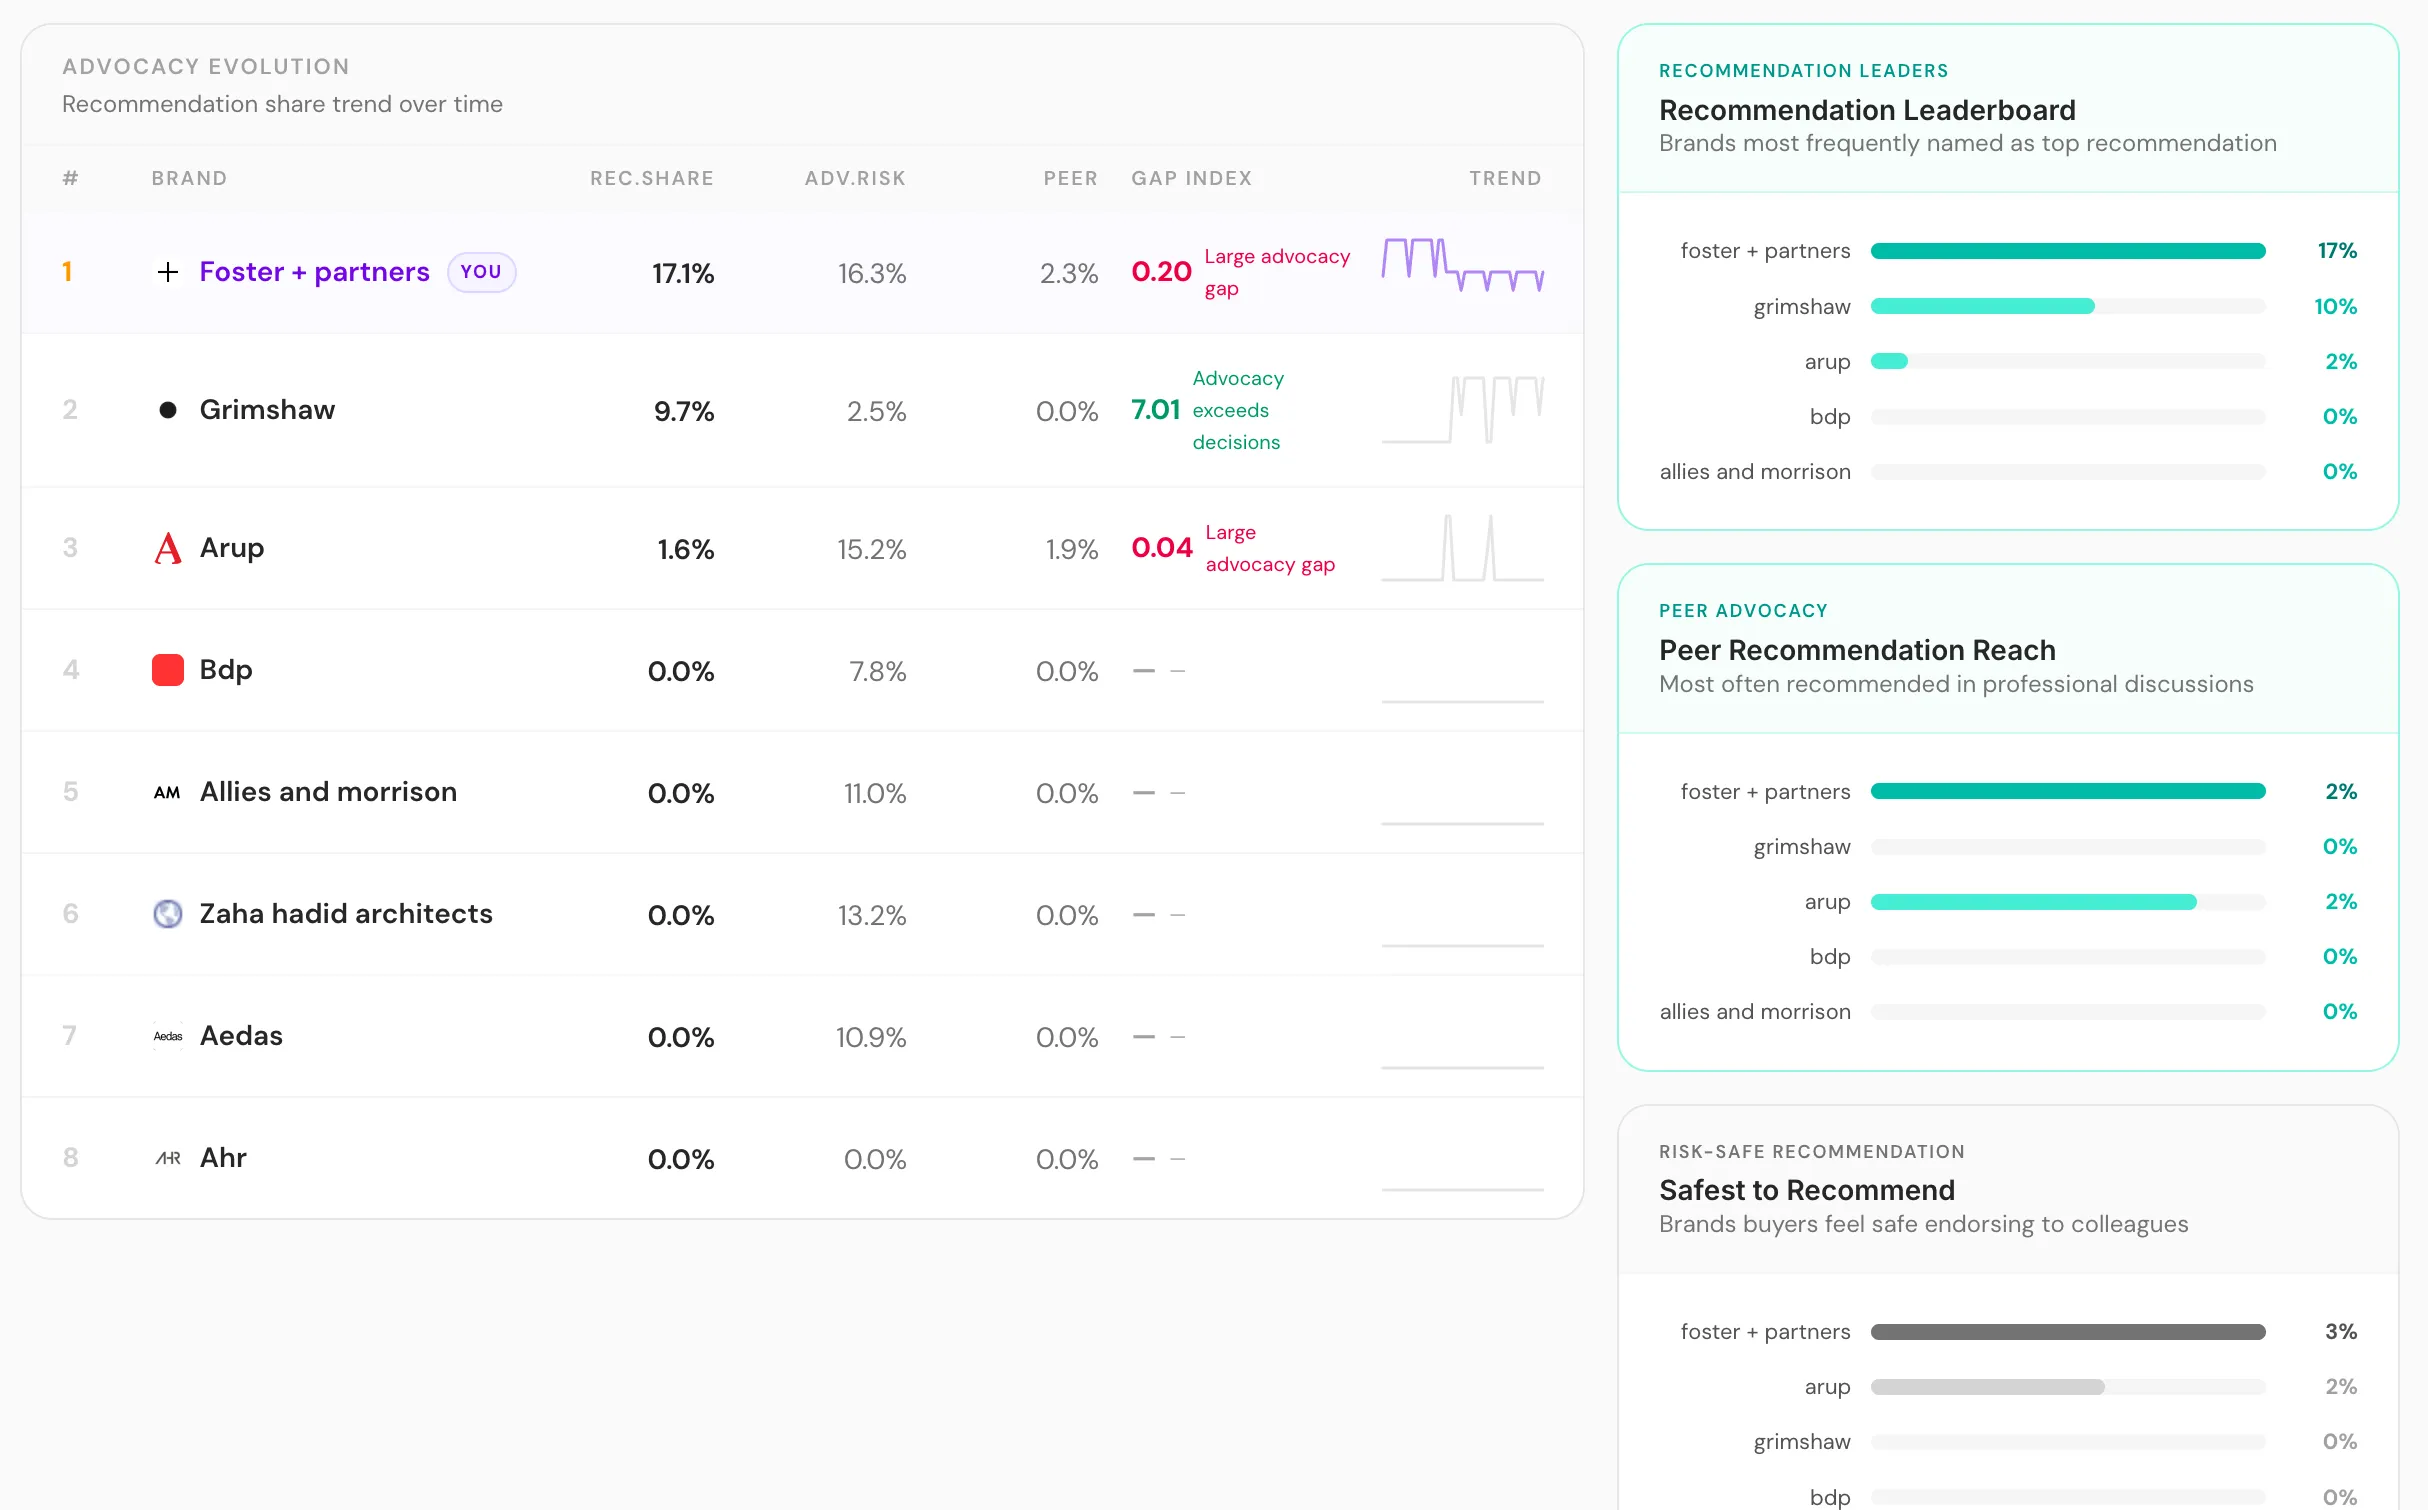Screen dimensions: 2428x1510
Task: Click the 13.2% adv risk for Zaha hadid
Action: [872, 915]
